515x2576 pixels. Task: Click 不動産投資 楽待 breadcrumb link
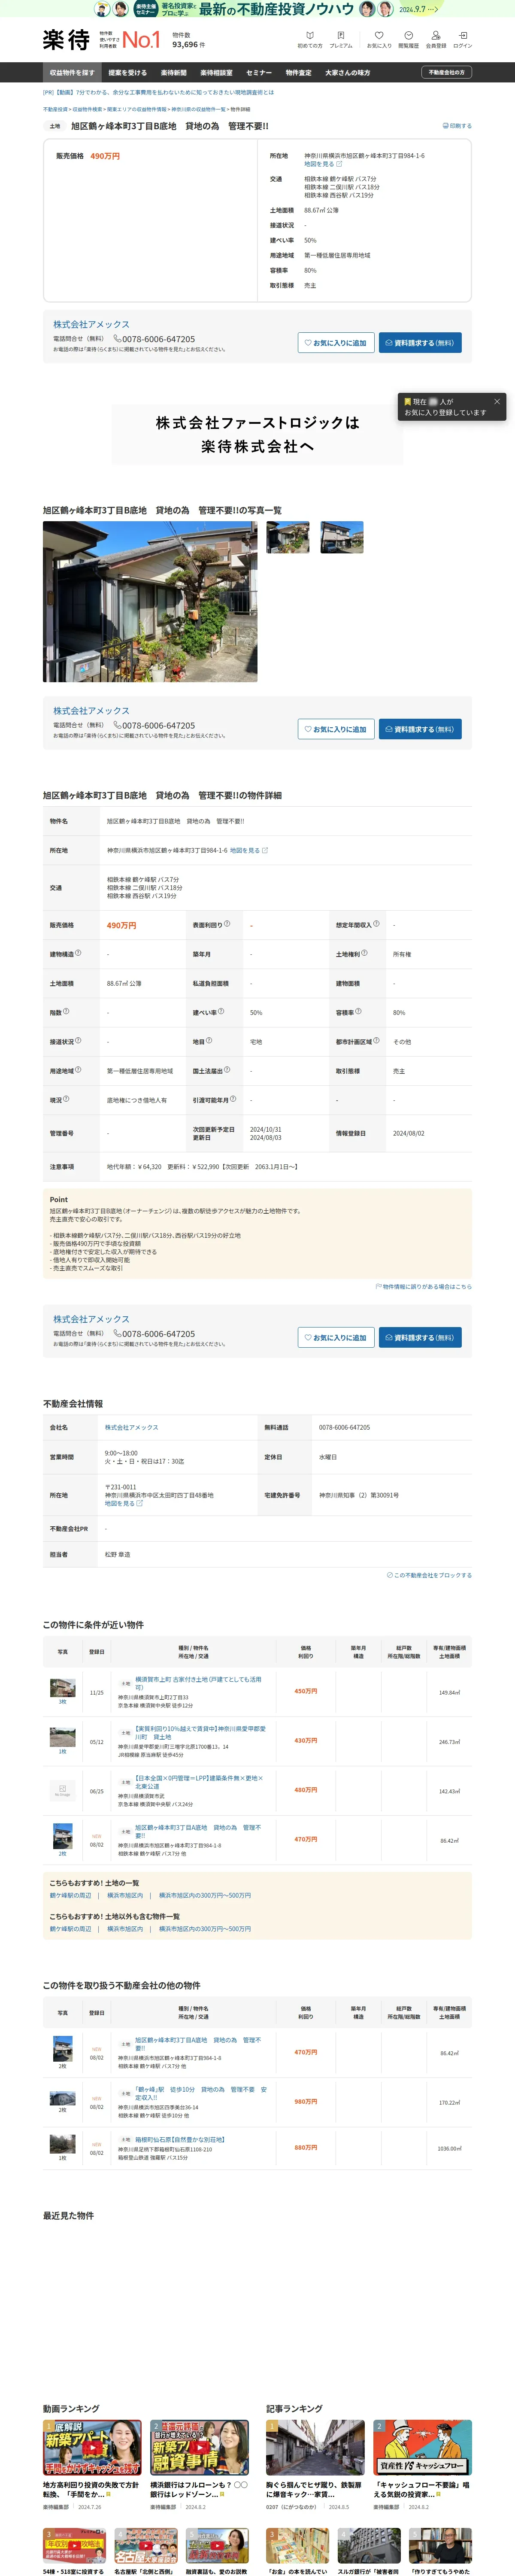[55, 109]
